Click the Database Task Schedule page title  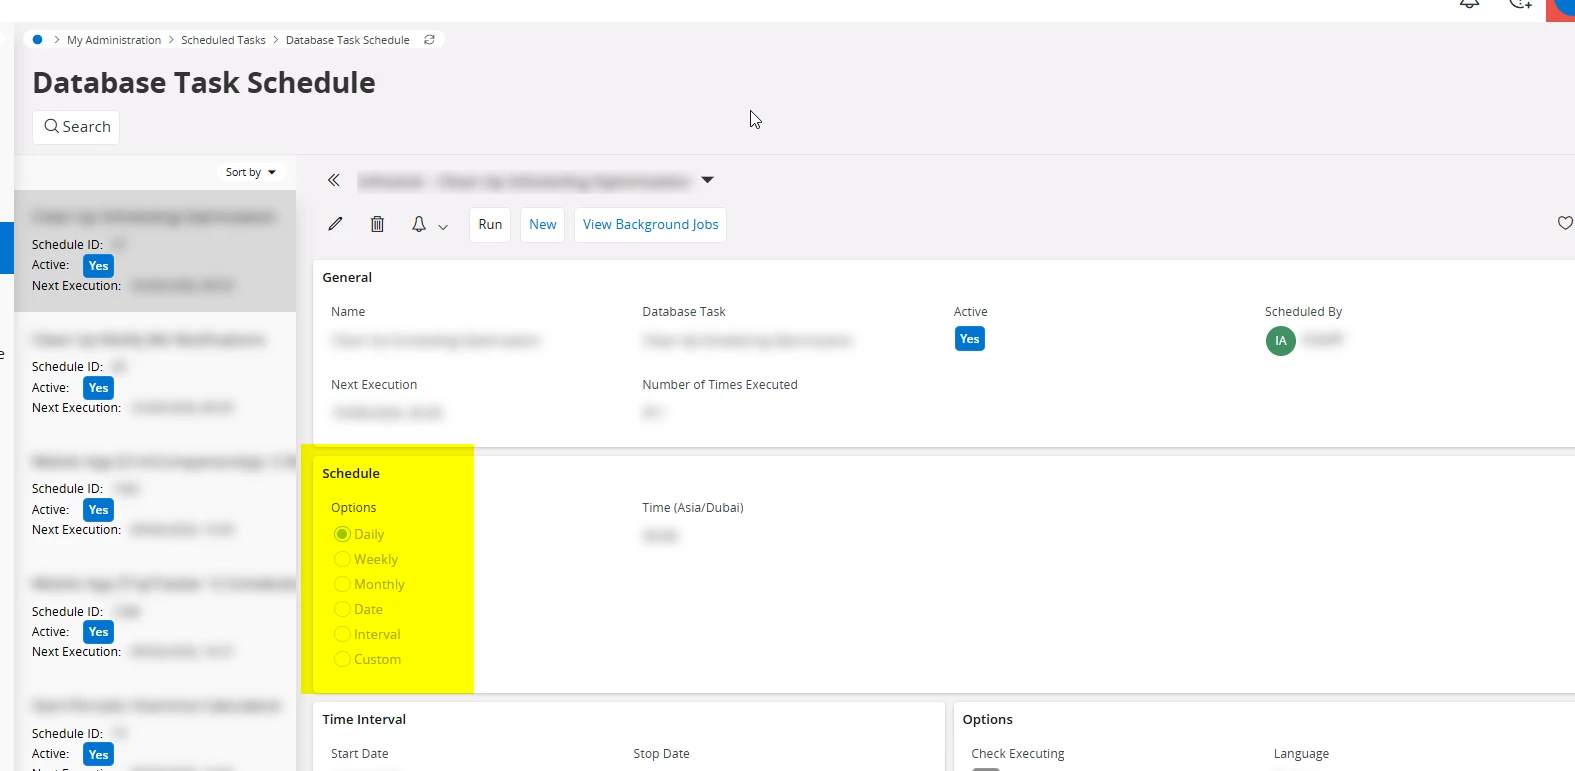point(204,82)
